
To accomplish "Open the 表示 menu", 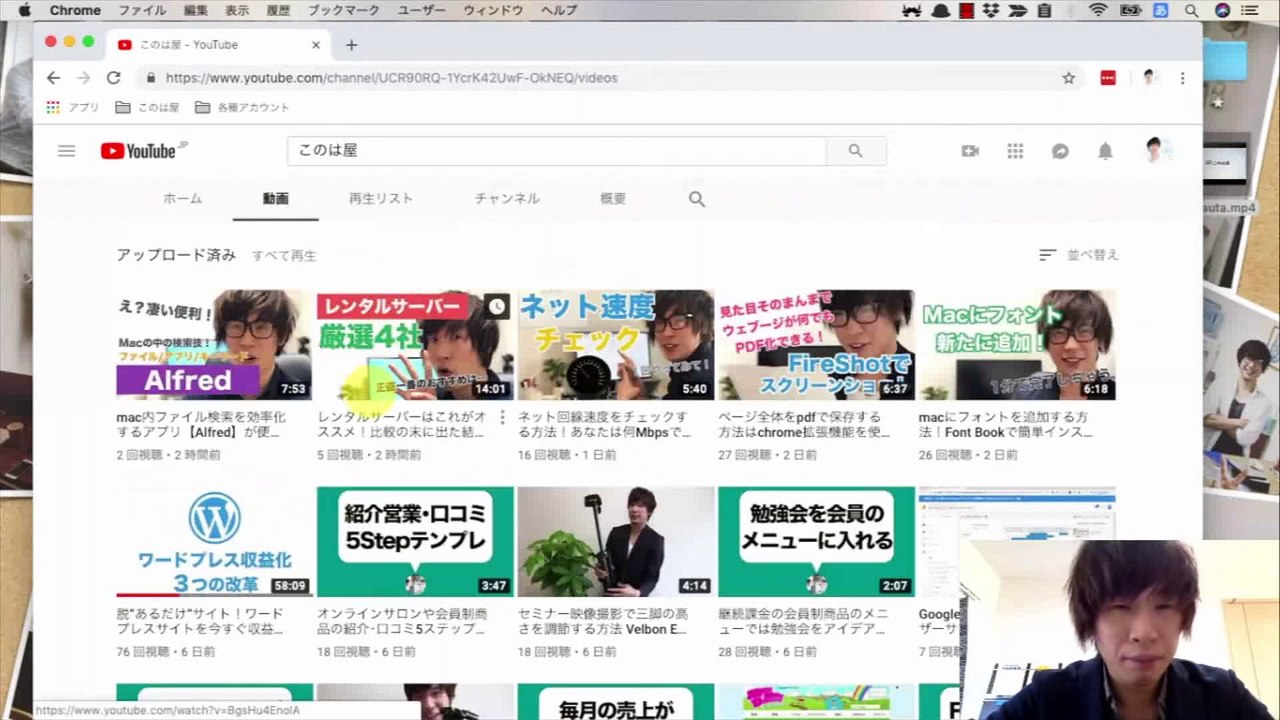I will (237, 10).
